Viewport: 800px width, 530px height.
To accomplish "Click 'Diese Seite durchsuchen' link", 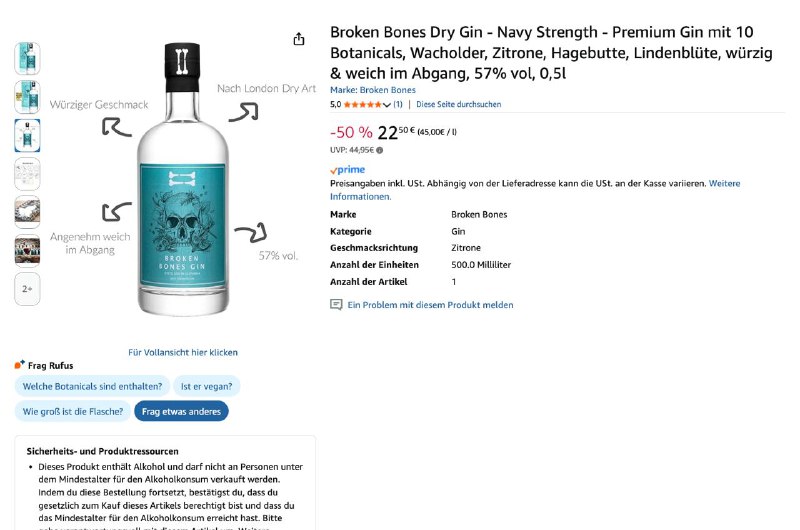I will (459, 104).
